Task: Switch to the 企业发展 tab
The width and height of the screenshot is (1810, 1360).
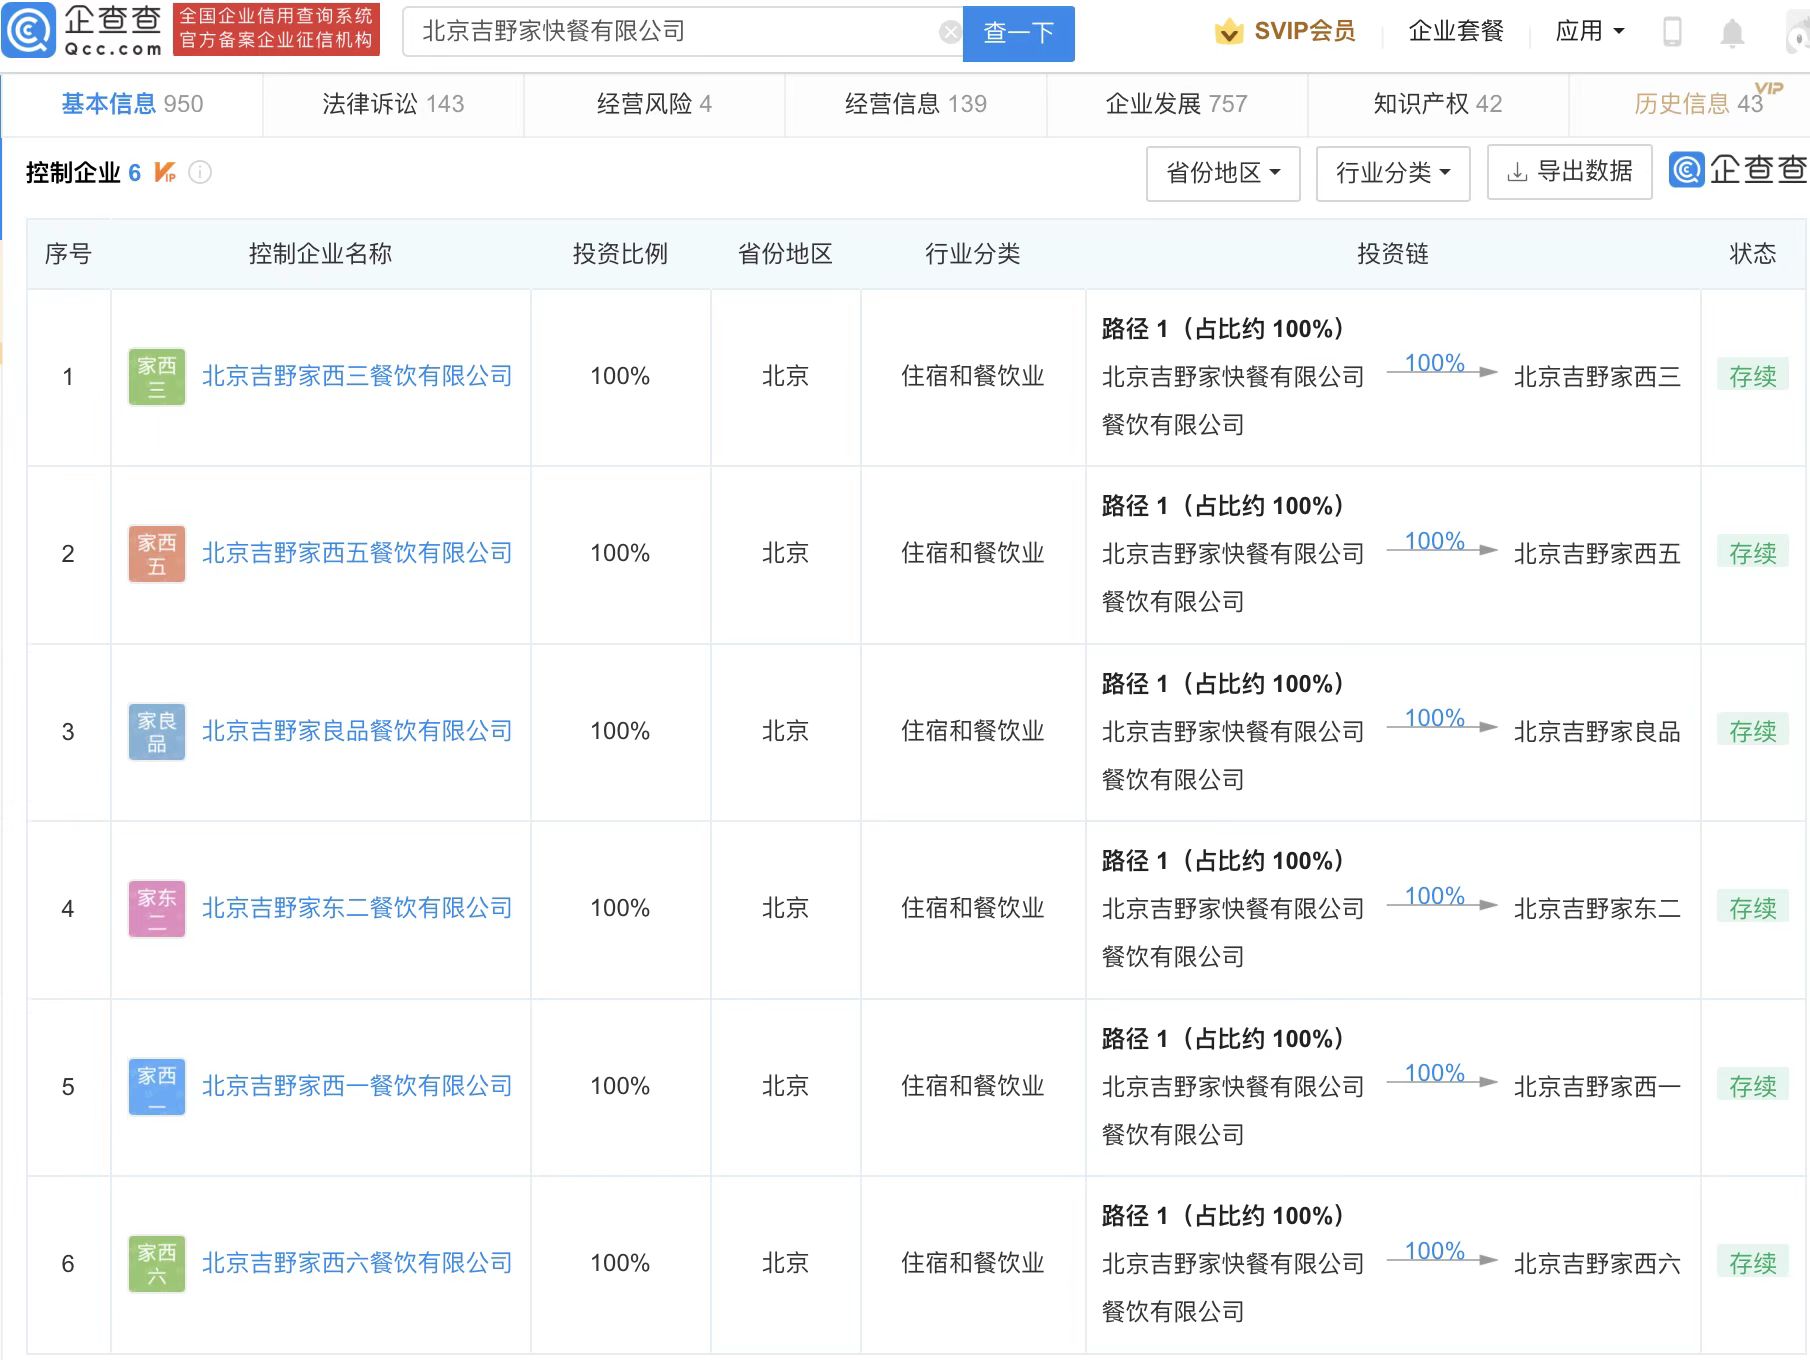Action: coord(1176,104)
